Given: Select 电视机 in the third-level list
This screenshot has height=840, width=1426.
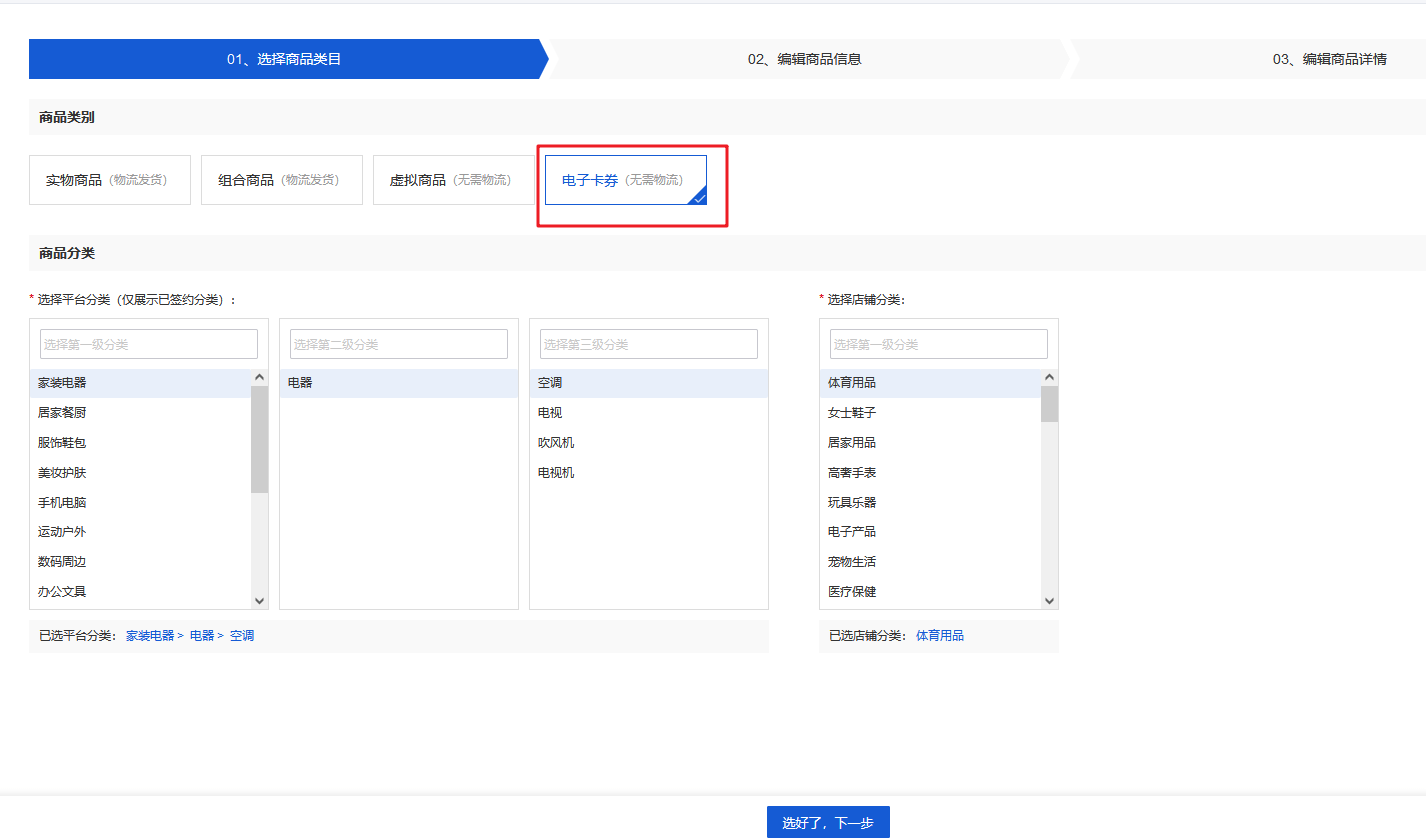Looking at the screenshot, I should [649, 473].
